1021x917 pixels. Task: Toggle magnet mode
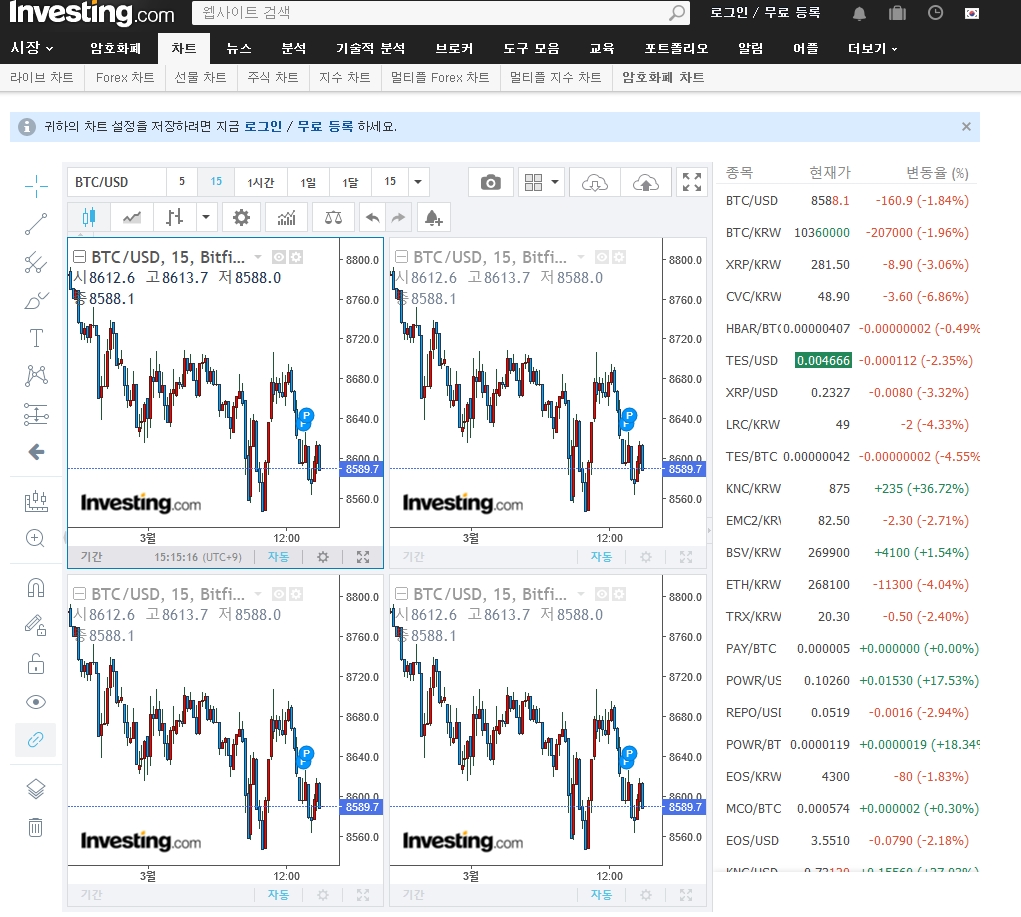[x=36, y=588]
